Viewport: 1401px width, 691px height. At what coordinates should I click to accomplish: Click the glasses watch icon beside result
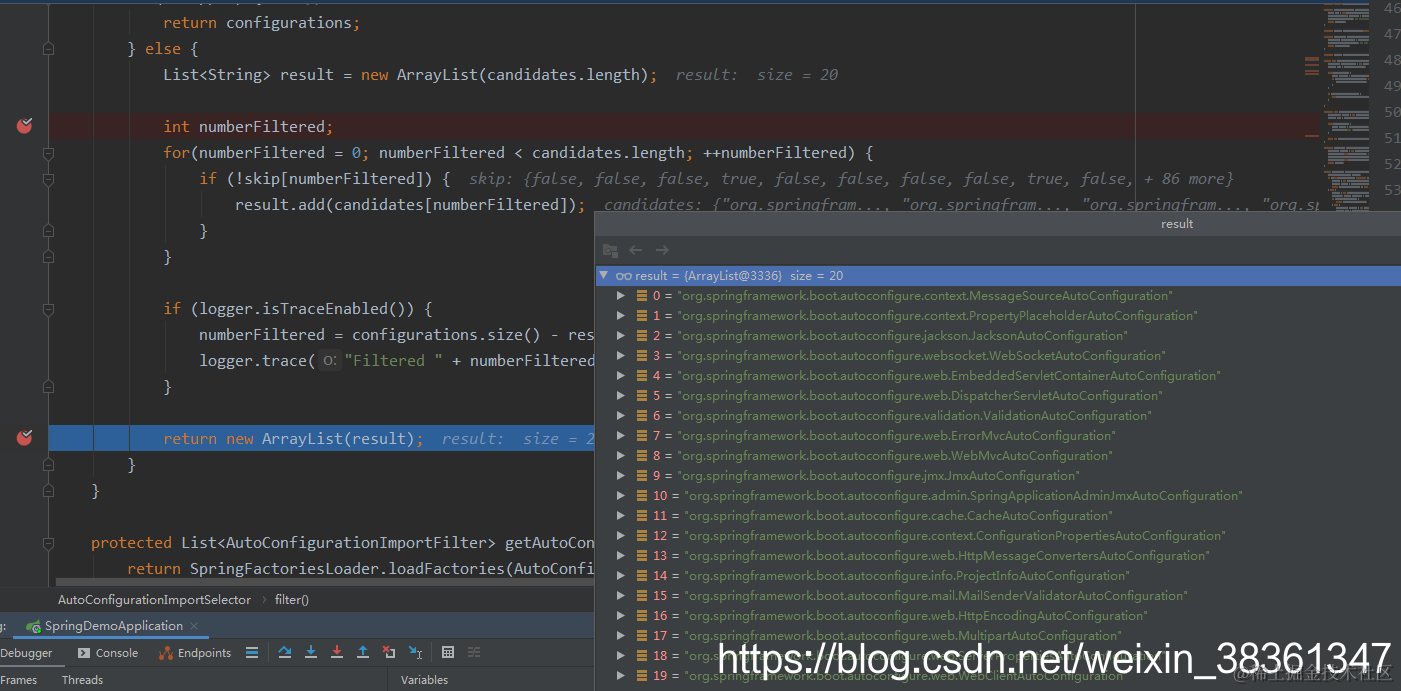[x=623, y=275]
